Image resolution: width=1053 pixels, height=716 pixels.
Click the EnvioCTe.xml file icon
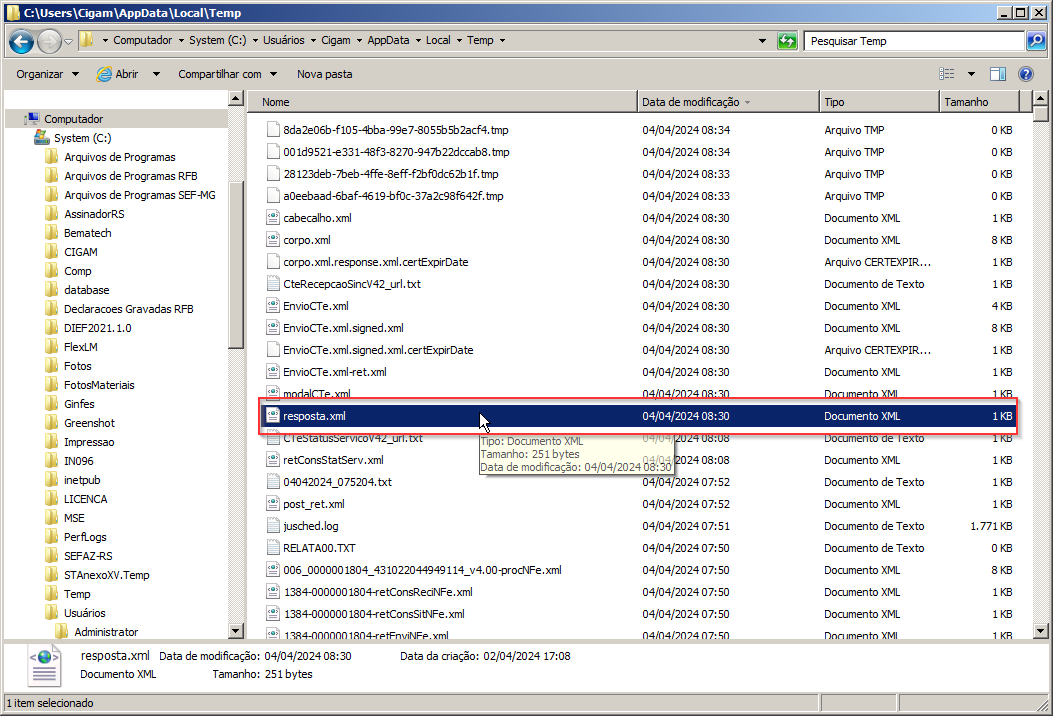[273, 306]
